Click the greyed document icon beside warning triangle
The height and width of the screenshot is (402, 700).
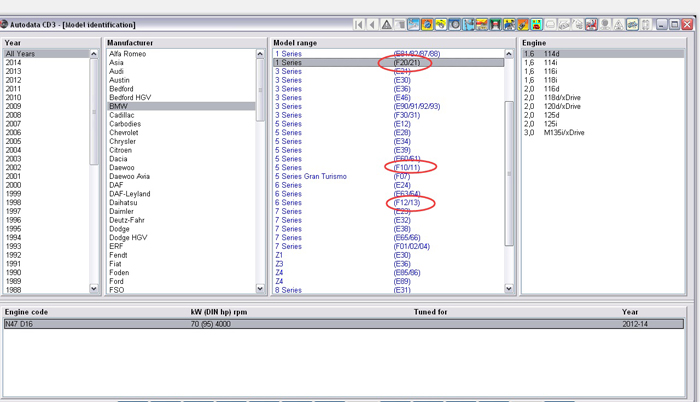400,25
